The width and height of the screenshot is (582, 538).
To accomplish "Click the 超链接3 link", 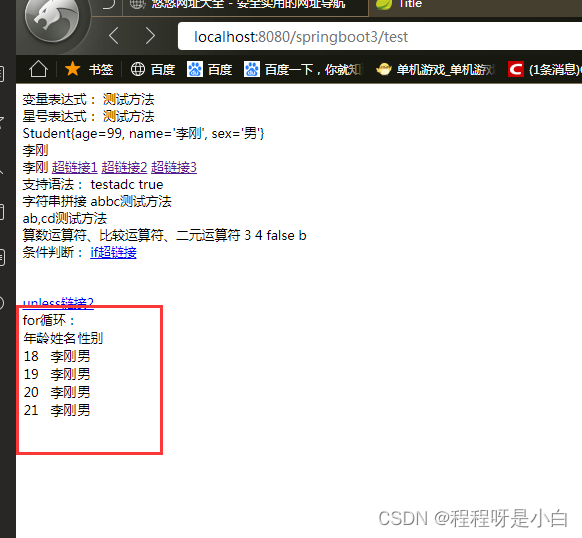I will (x=174, y=167).
